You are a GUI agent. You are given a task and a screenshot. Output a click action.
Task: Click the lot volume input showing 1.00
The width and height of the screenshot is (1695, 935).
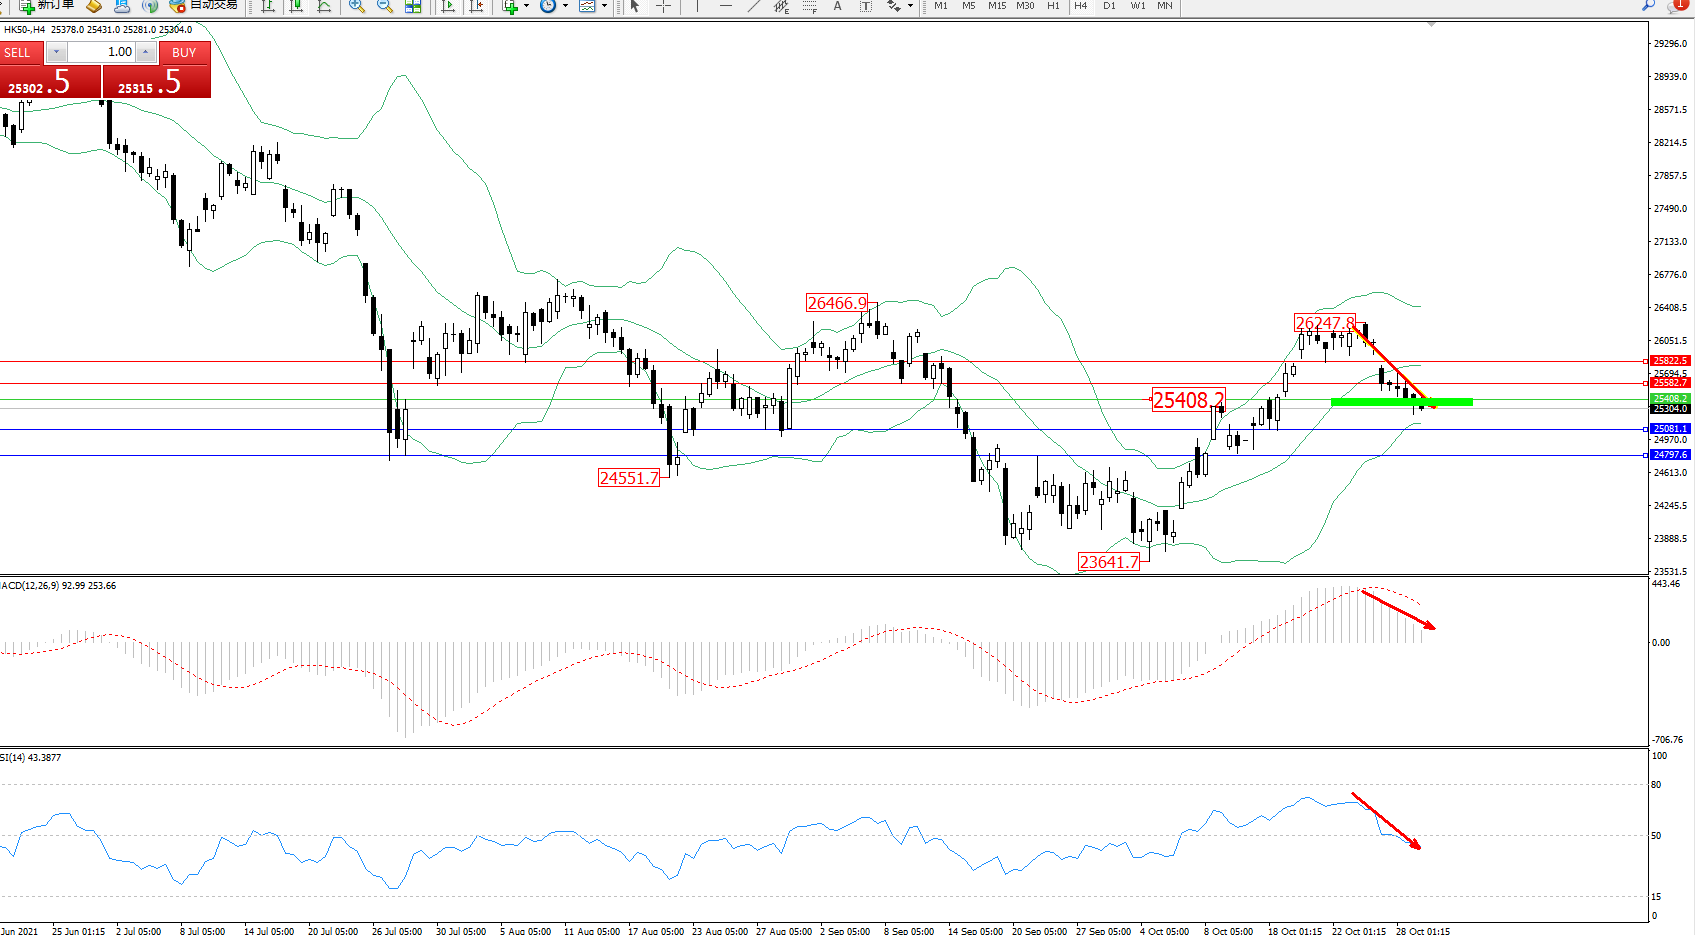102,52
